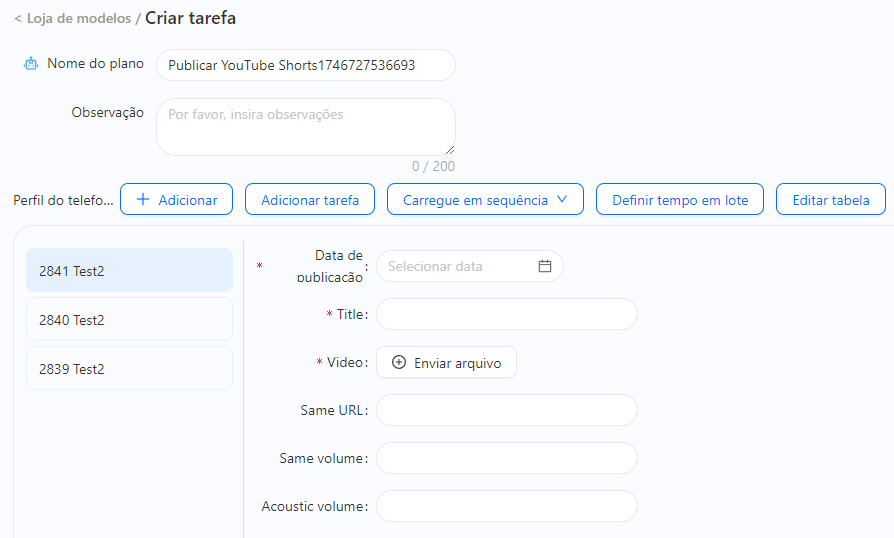
Task: Focus the Title input field
Action: click(x=507, y=314)
